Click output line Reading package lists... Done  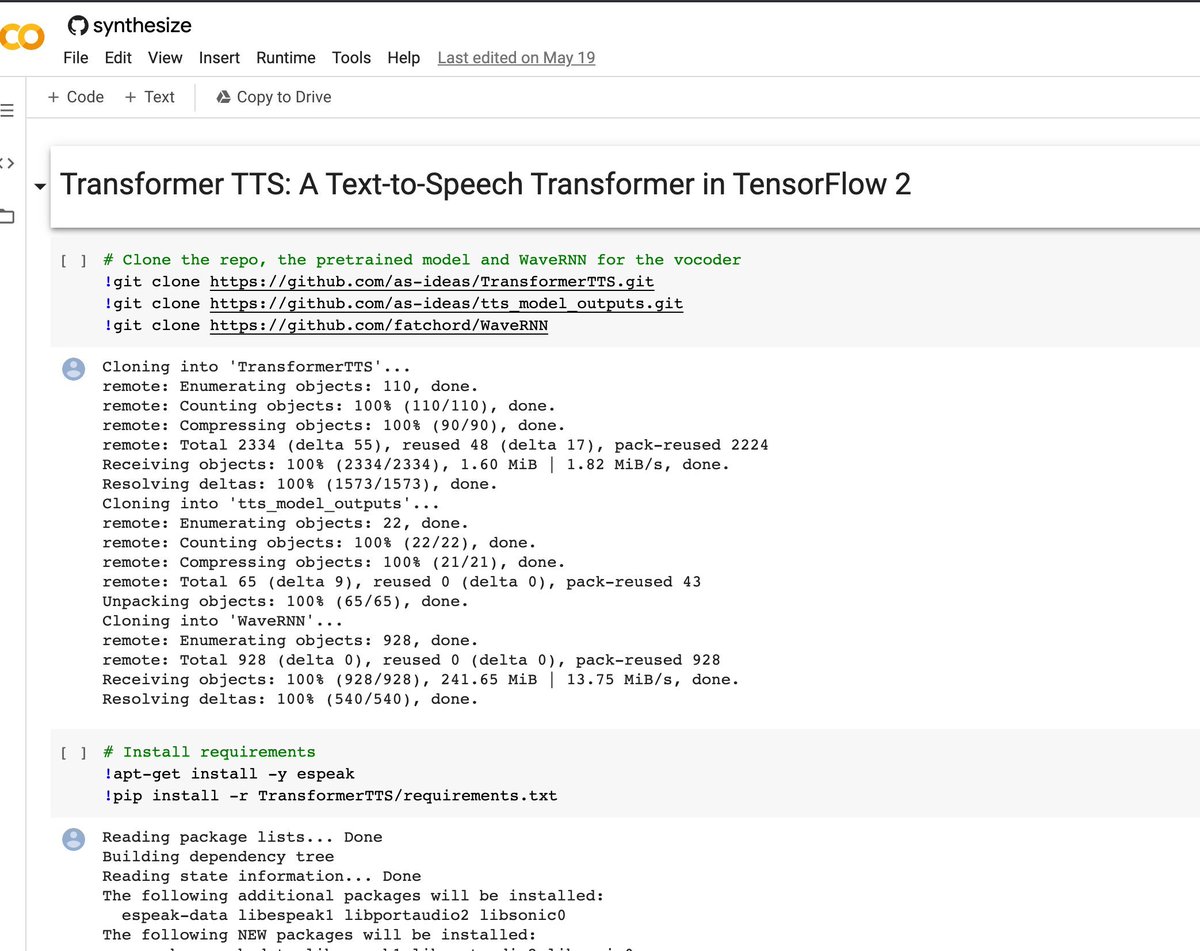coord(242,837)
